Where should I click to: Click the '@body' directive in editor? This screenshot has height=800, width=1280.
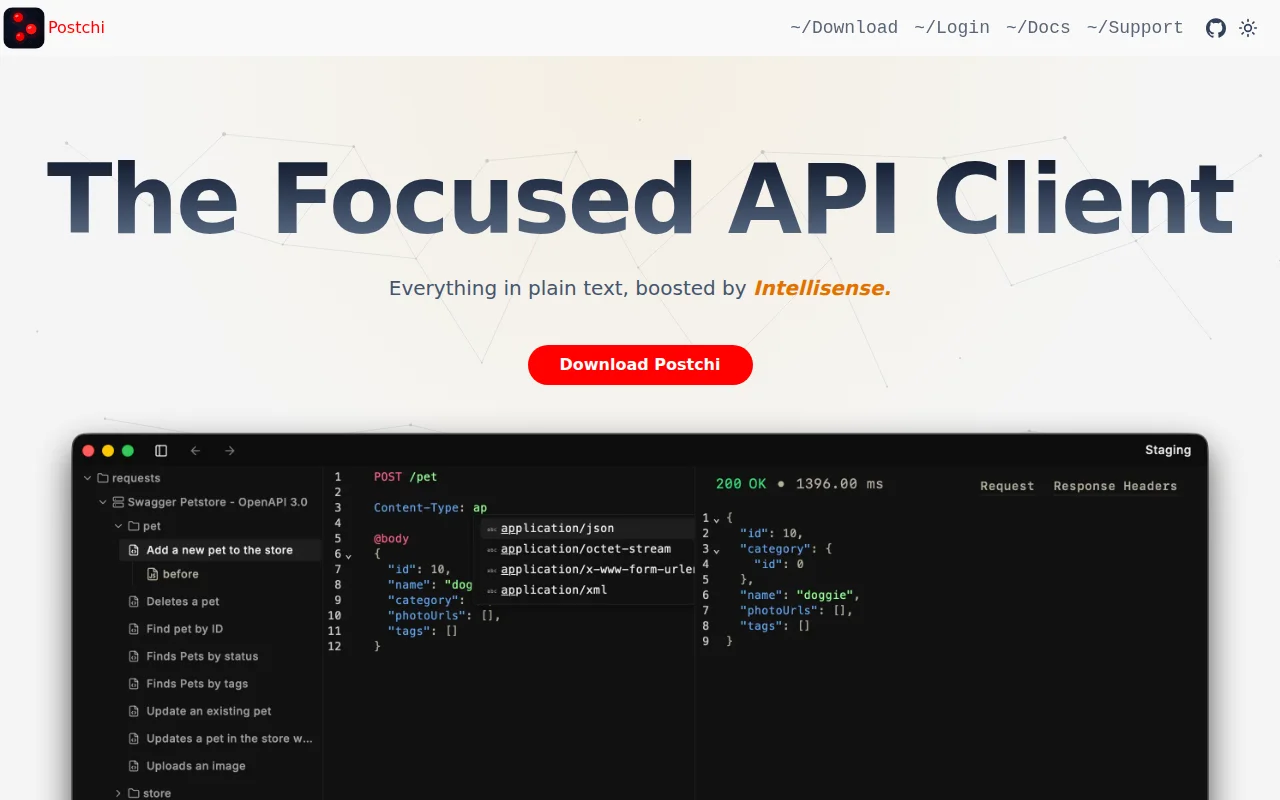[391, 539]
